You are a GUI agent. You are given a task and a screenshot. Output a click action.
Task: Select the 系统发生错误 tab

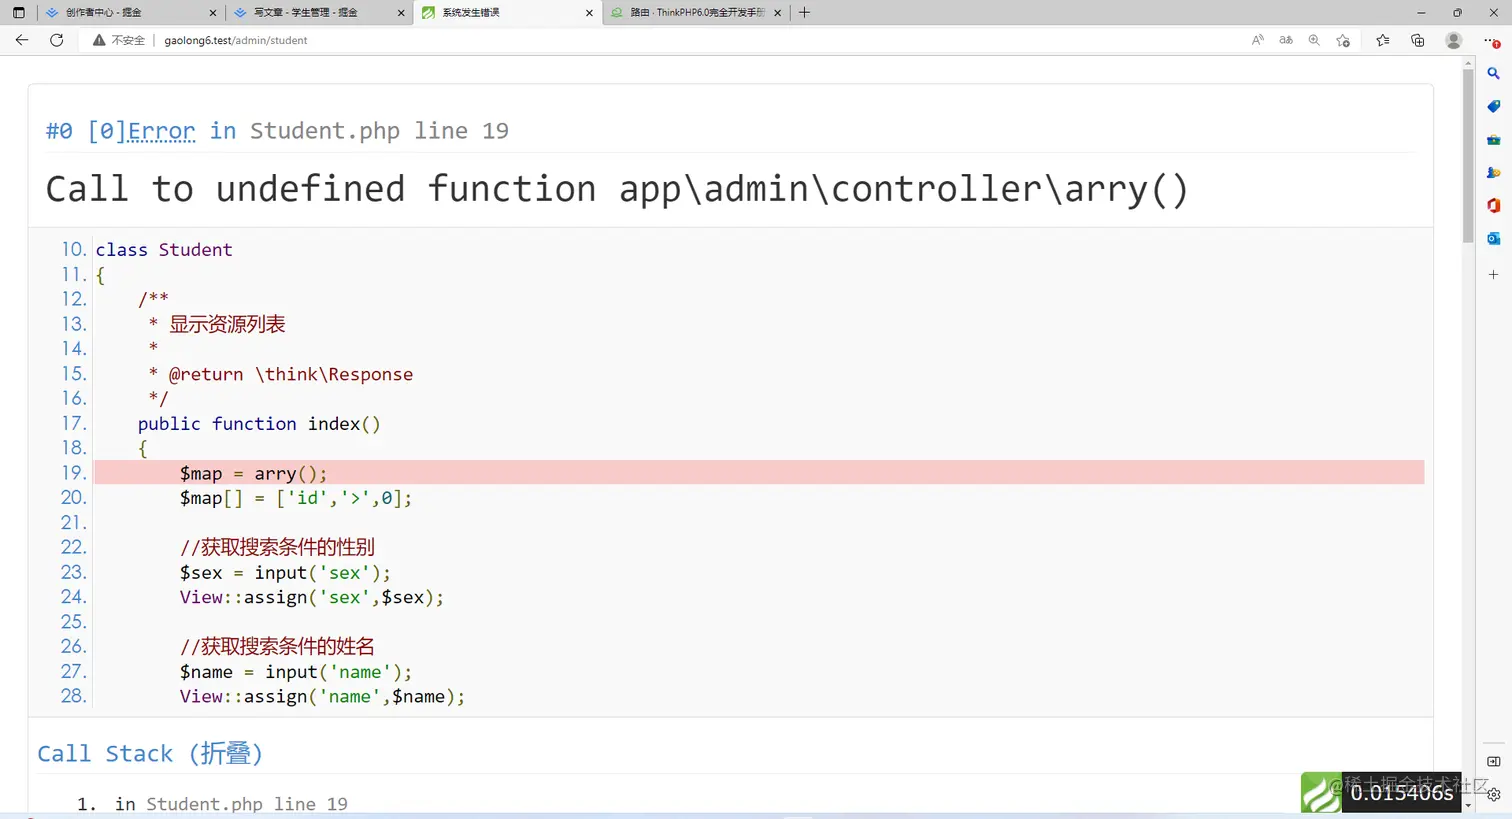click(x=506, y=13)
